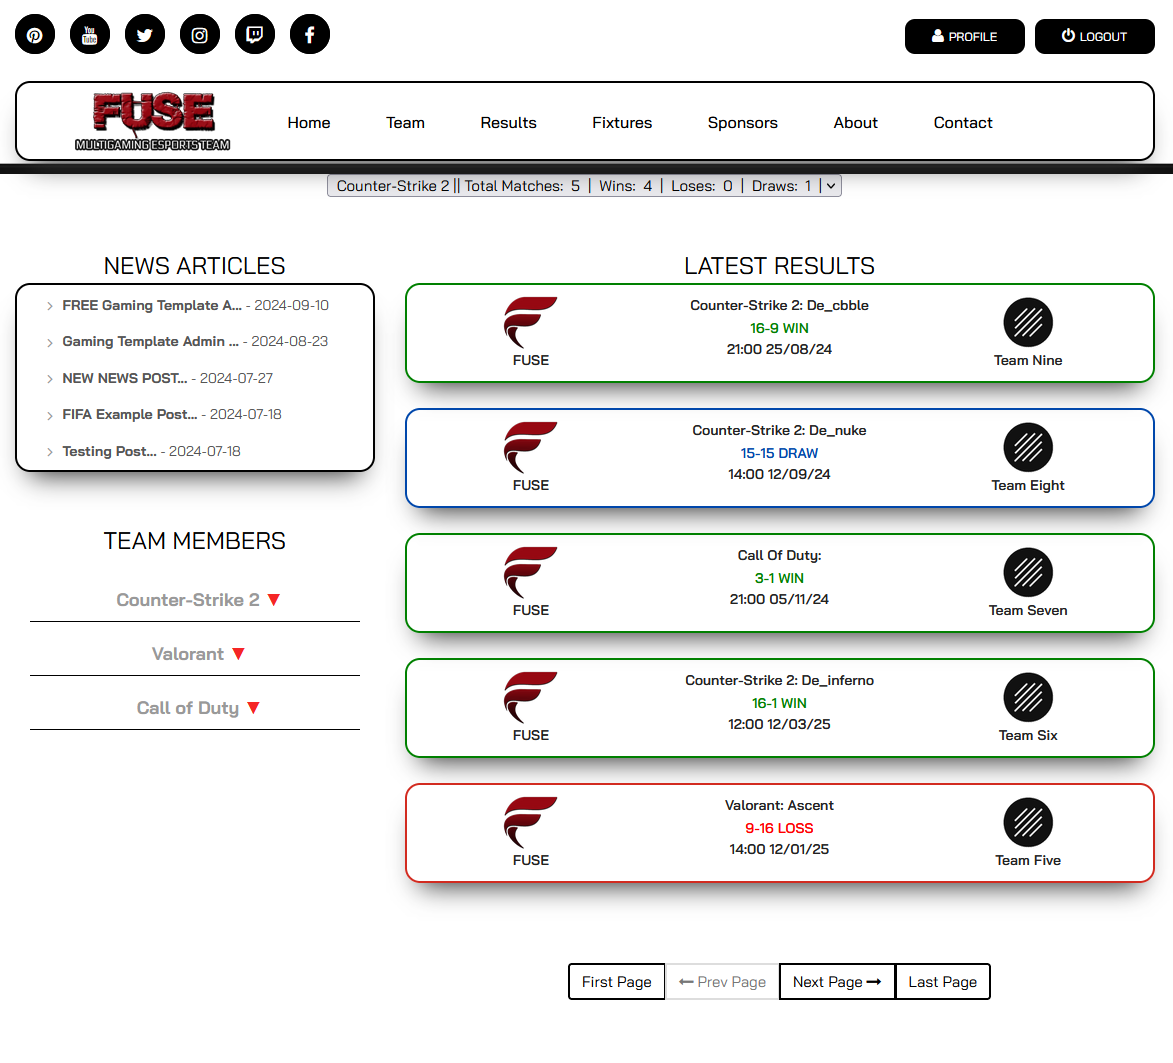This screenshot has width=1173, height=1063.
Task: Open the Fixtures menu item
Action: [x=622, y=123]
